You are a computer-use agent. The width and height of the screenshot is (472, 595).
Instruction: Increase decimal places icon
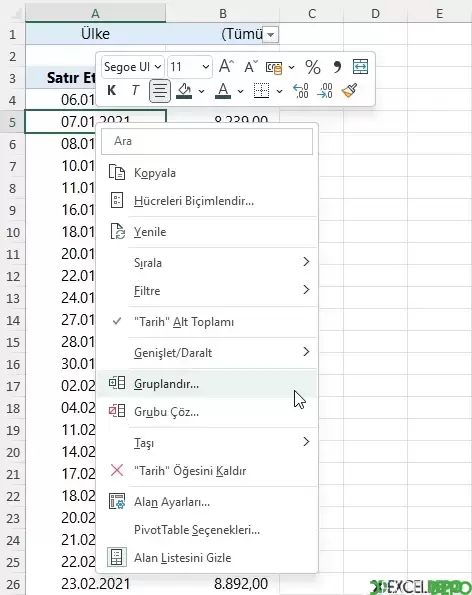click(x=301, y=91)
